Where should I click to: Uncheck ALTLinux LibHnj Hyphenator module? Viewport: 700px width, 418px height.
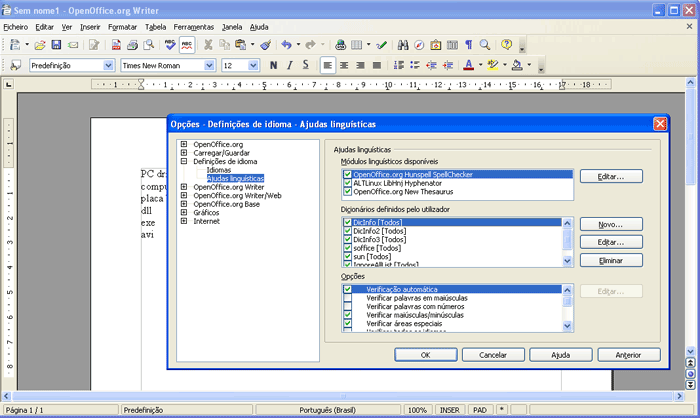(x=347, y=183)
